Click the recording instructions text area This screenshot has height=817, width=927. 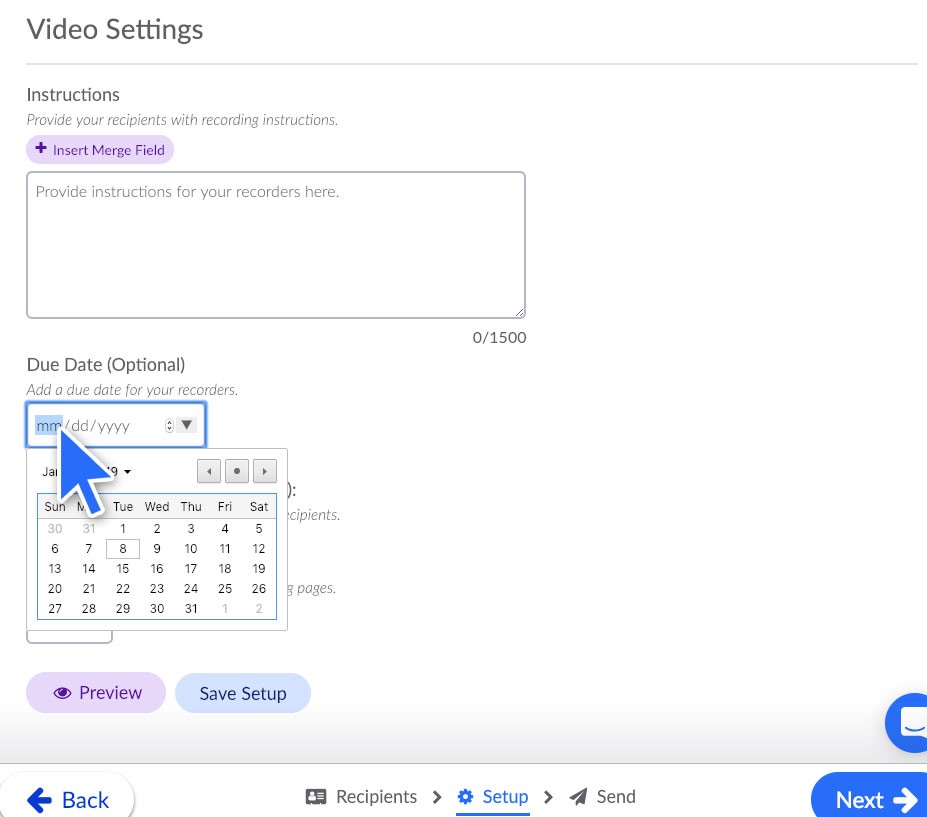pyautogui.click(x=275, y=244)
